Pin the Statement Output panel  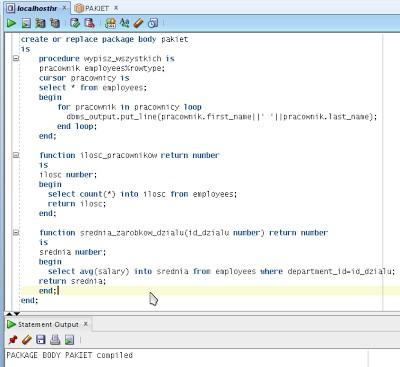(x=12, y=340)
